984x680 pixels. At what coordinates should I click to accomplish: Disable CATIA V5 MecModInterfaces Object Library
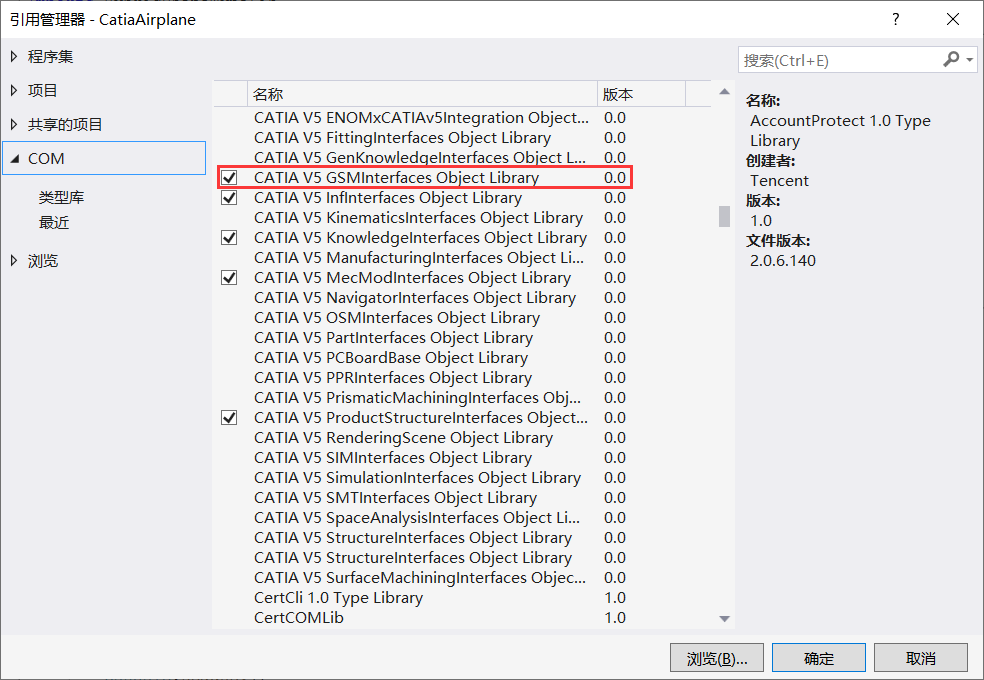(x=229, y=277)
